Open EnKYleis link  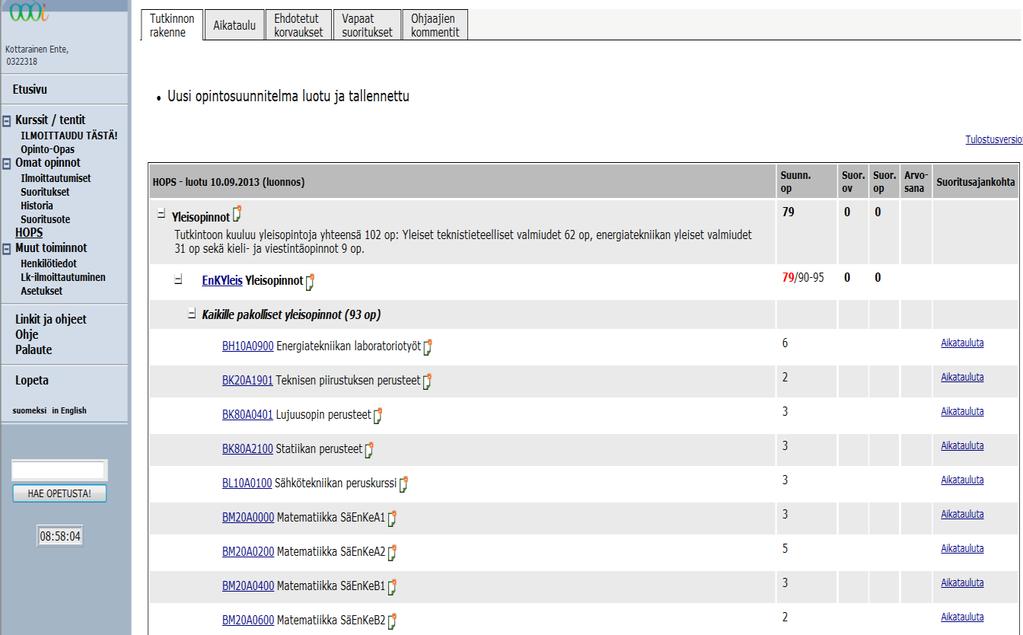(222, 281)
